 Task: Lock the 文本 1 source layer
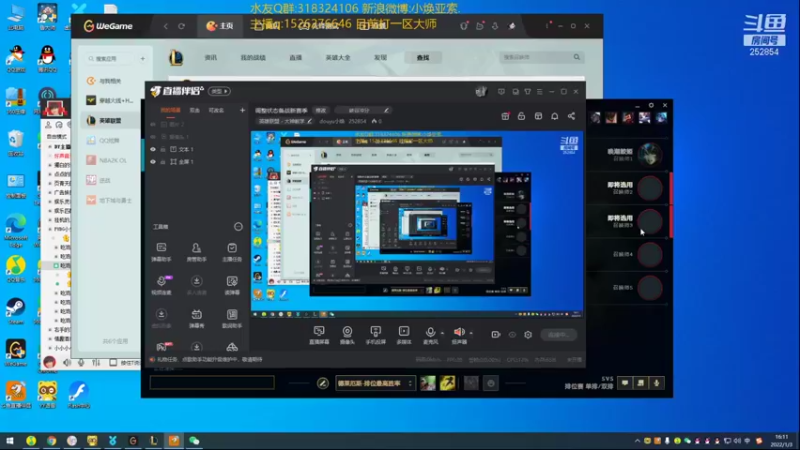click(x=163, y=149)
